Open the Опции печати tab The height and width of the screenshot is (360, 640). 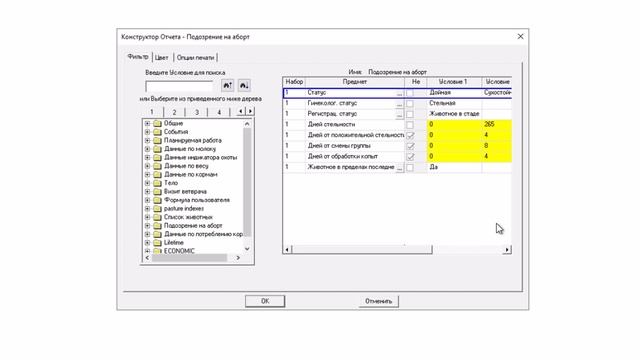coord(196,58)
